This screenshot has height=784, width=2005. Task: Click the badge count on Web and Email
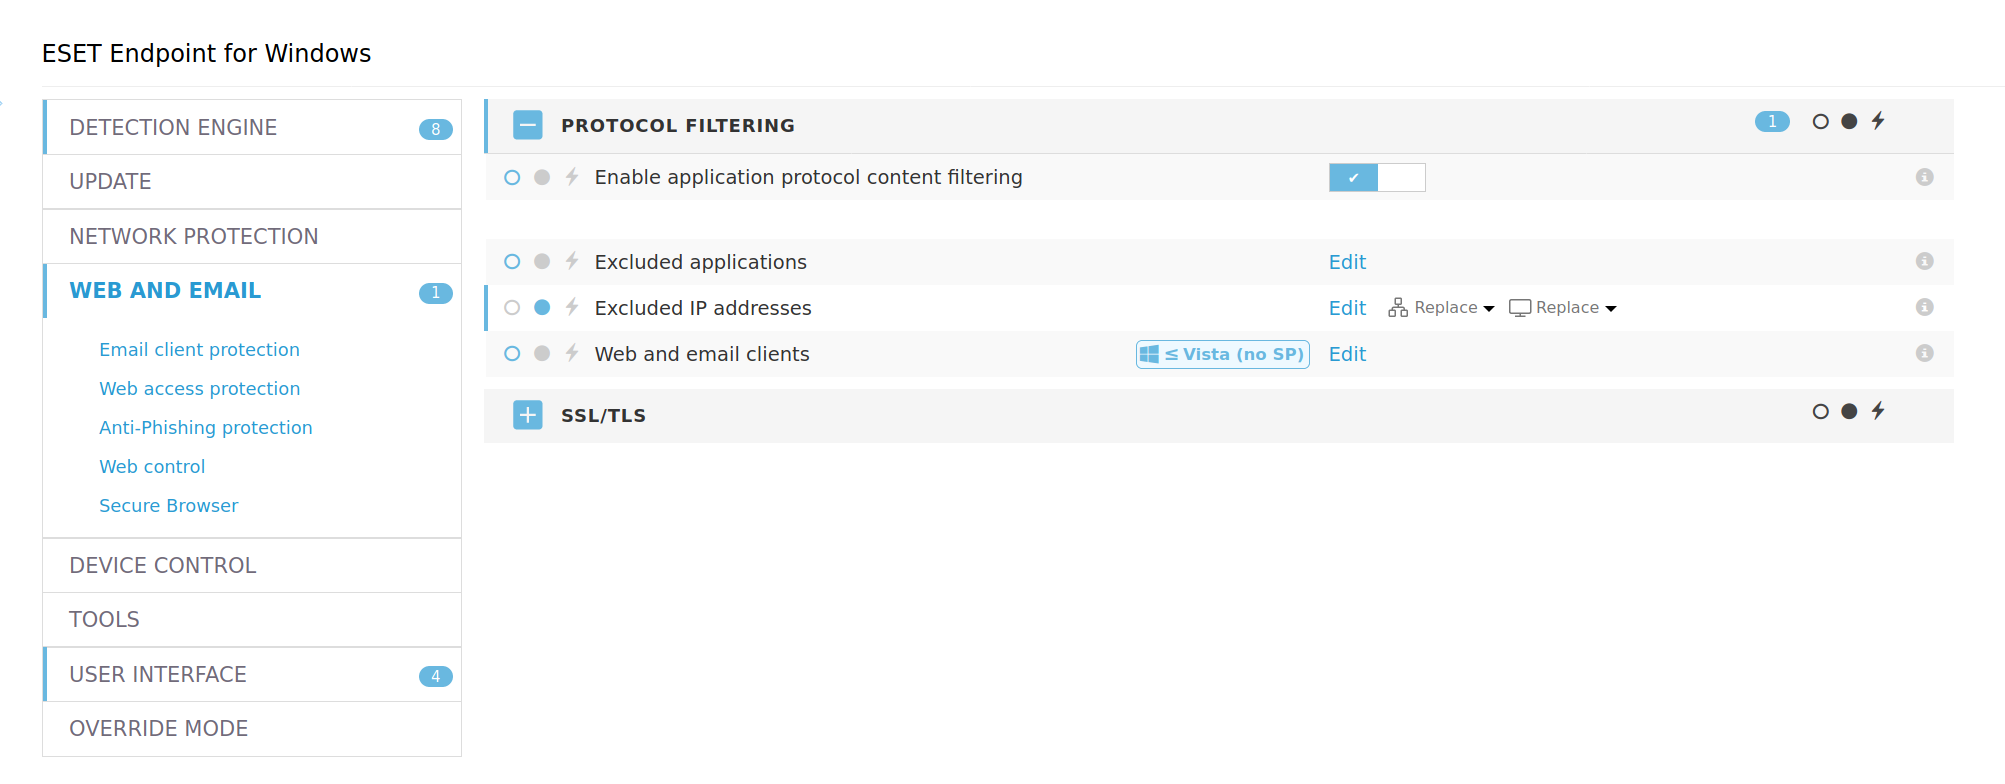click(x=435, y=293)
